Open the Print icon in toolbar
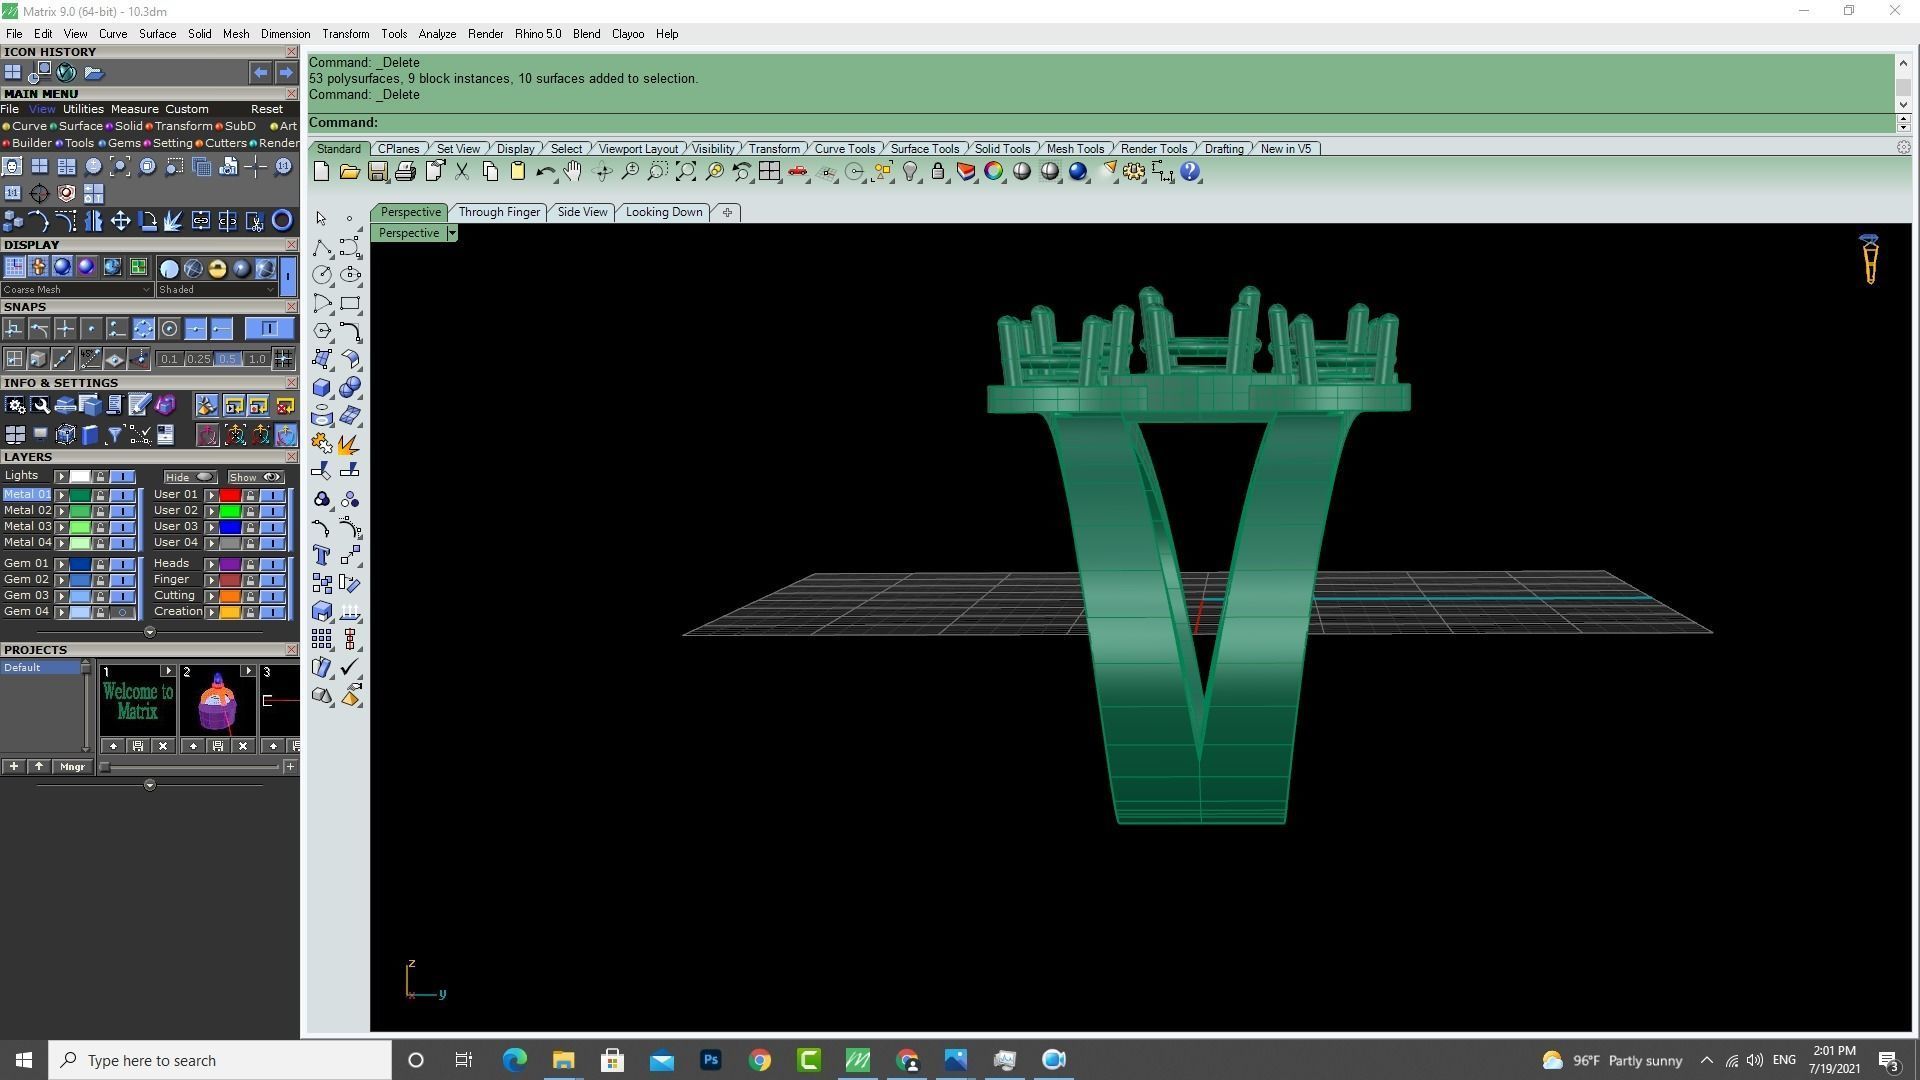Image resolution: width=1920 pixels, height=1080 pixels. coord(405,172)
